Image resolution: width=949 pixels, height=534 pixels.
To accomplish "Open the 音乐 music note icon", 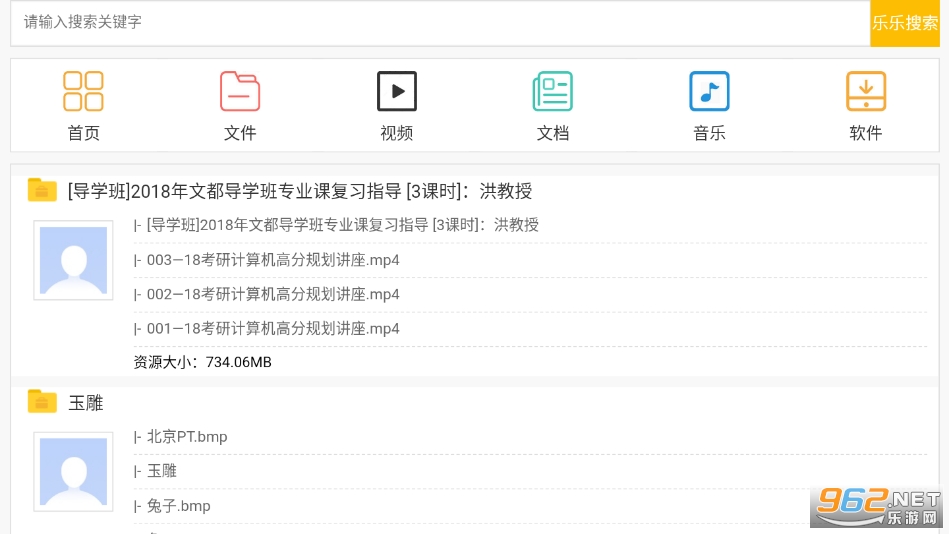I will 709,92.
